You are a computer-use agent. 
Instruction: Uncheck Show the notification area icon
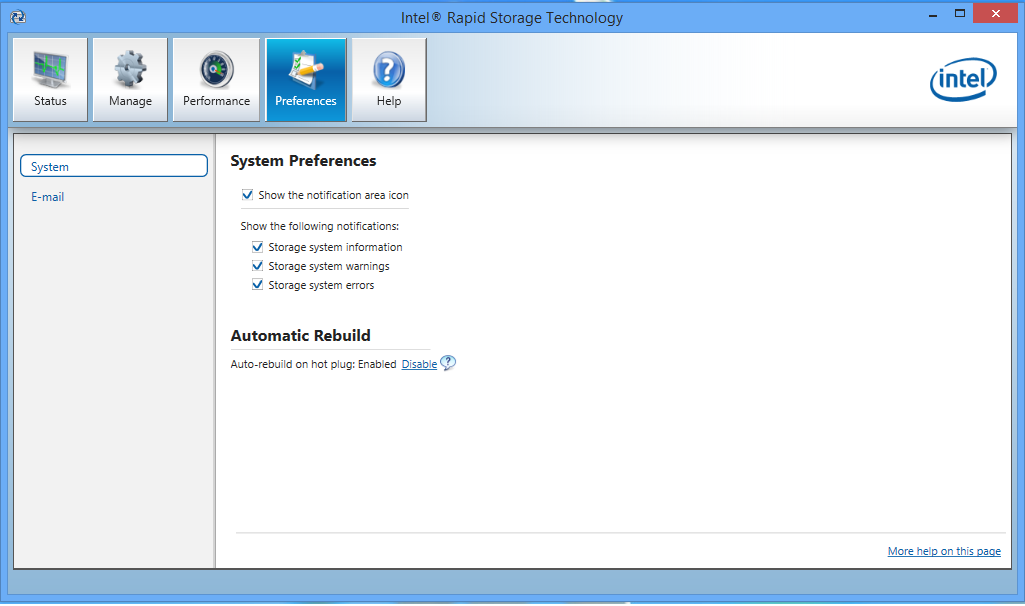(247, 195)
